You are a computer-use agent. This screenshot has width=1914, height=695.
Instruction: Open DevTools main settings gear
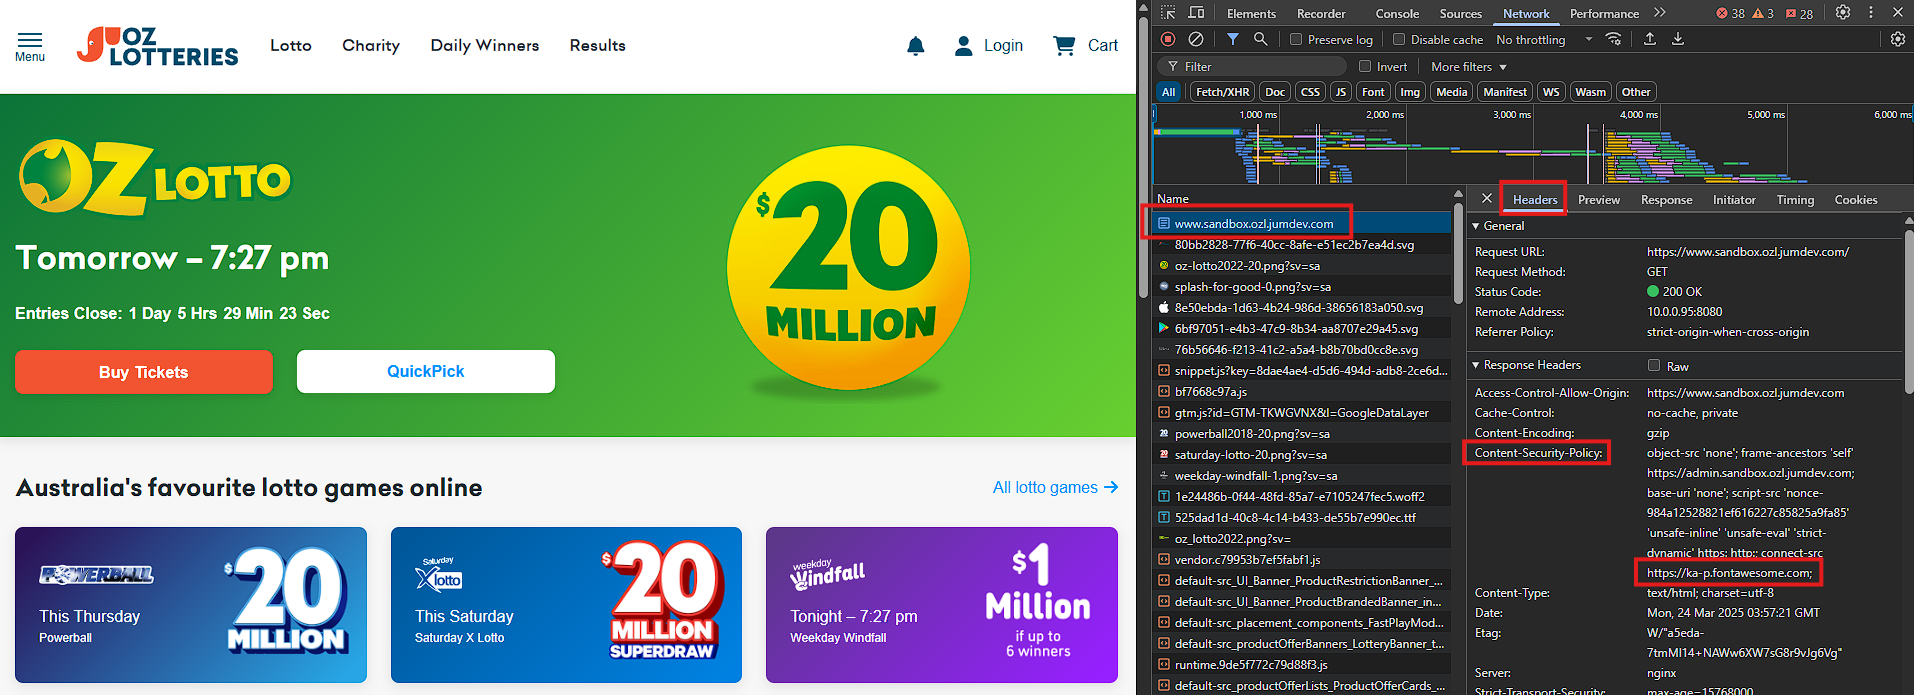tap(1843, 13)
